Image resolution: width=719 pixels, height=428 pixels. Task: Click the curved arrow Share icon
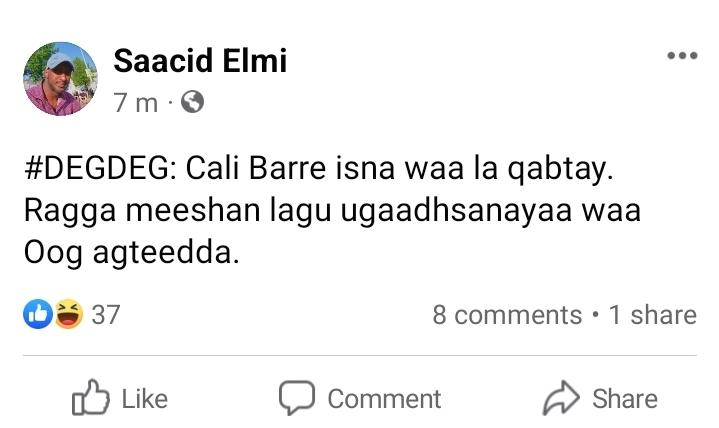click(x=561, y=398)
